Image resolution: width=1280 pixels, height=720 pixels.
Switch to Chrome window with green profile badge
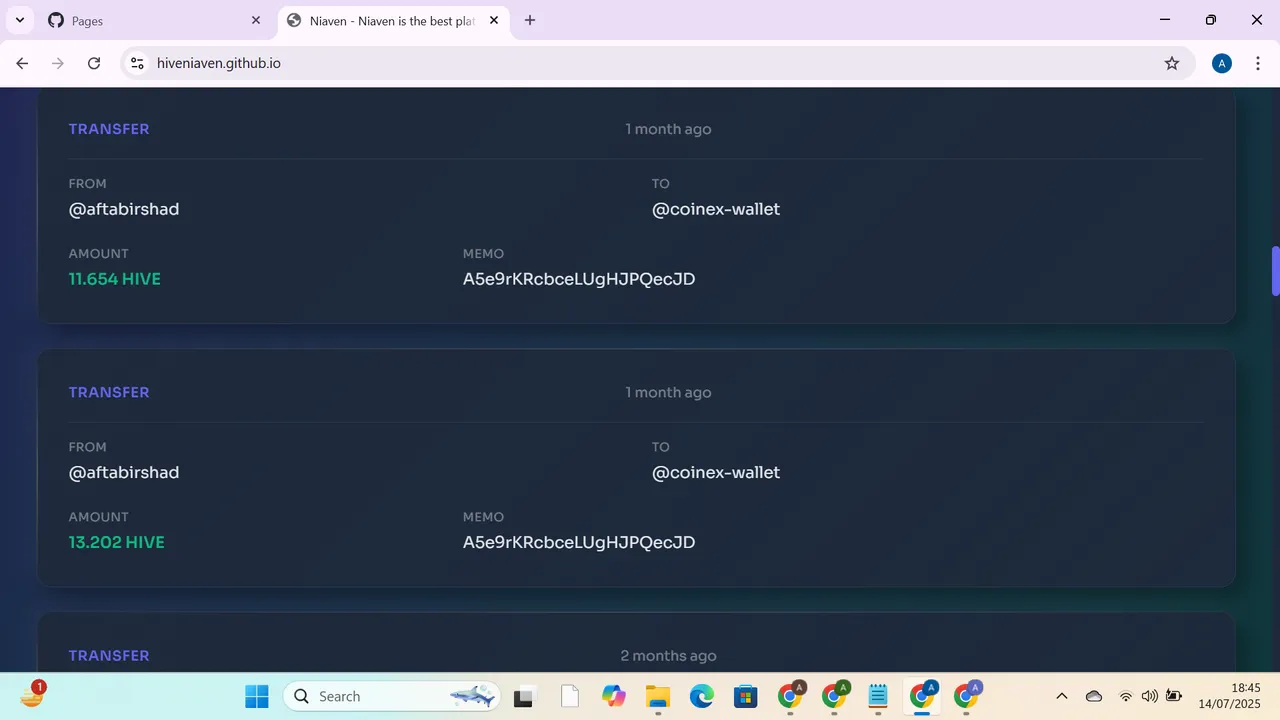pos(835,695)
